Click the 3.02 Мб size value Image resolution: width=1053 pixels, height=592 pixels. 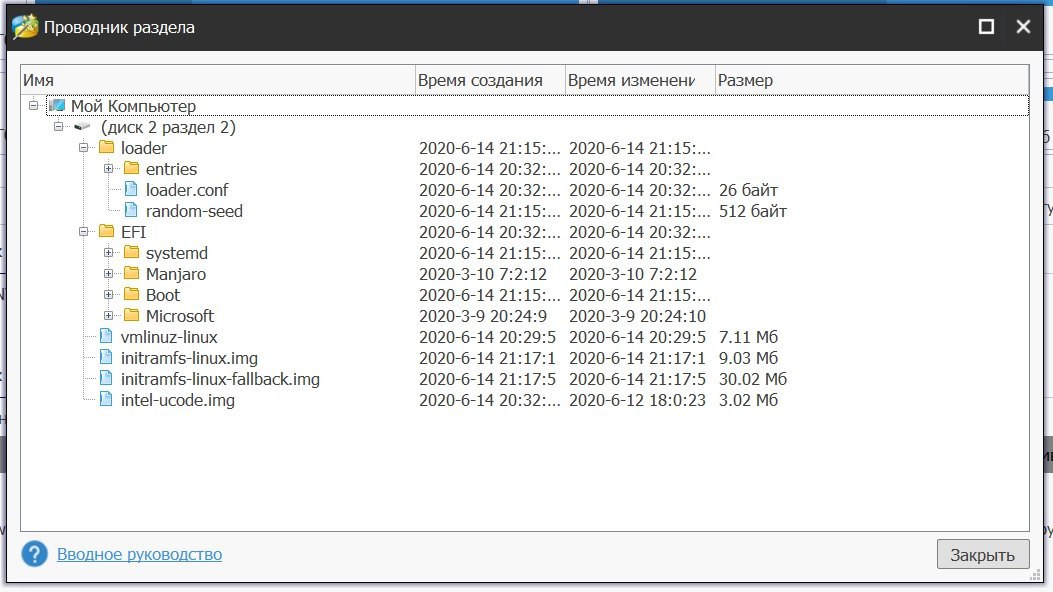[748, 400]
